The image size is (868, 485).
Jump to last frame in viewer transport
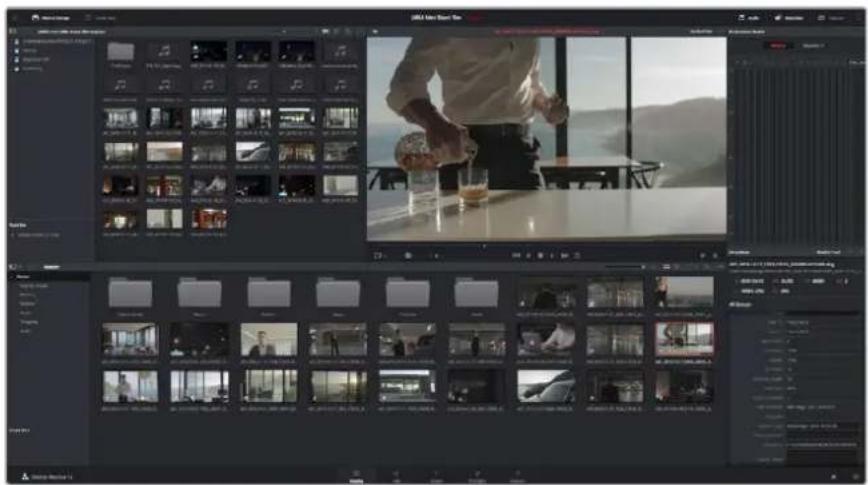click(x=565, y=256)
